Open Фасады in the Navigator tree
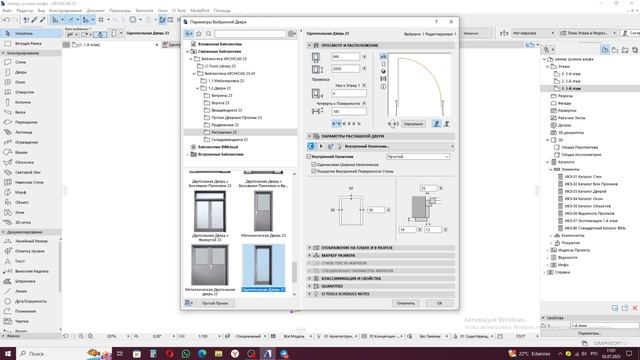The height and width of the screenshot is (360, 640). (564, 103)
